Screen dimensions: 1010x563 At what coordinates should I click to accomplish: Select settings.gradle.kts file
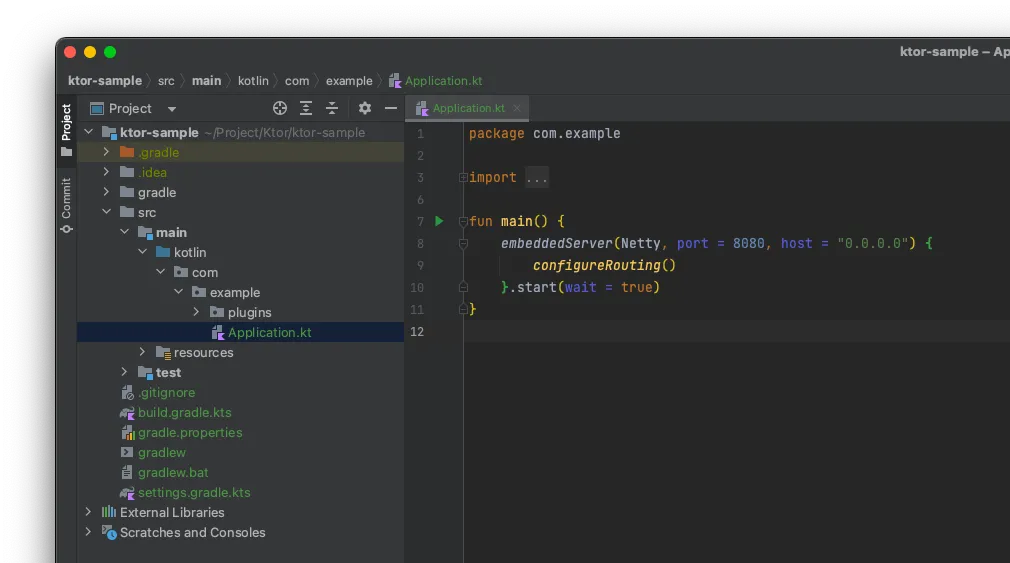coord(194,492)
